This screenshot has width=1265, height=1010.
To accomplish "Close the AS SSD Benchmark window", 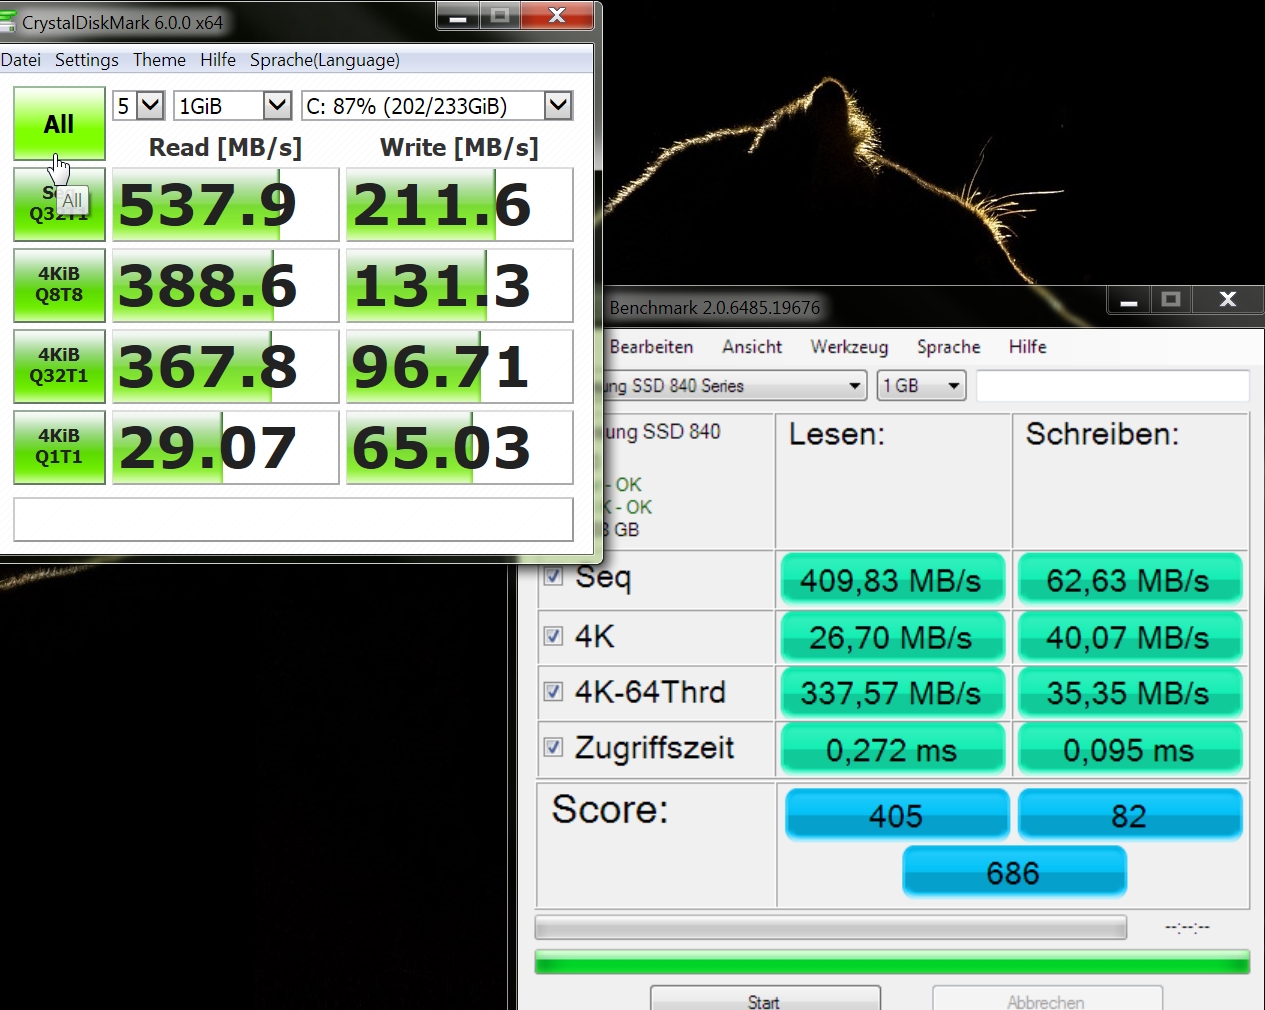I will (1228, 299).
